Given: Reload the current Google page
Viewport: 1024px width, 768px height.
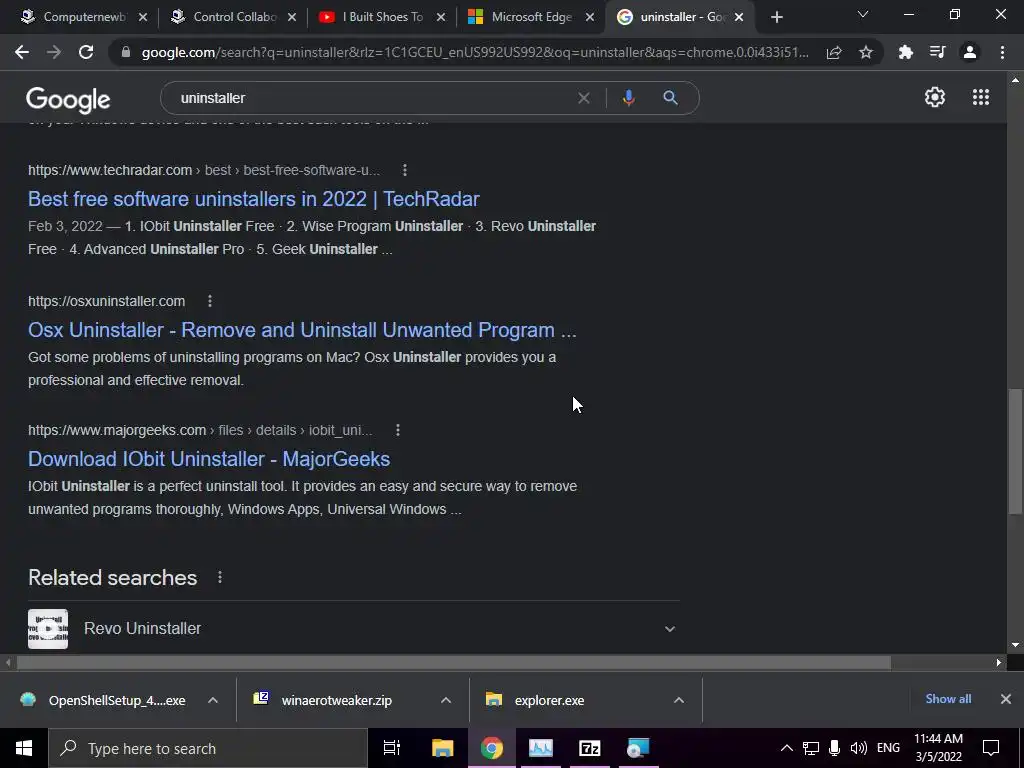Looking at the screenshot, I should [86, 52].
